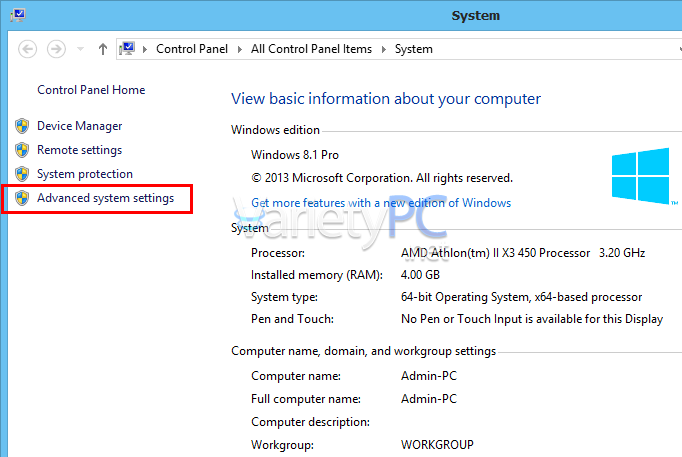Go back with the Back arrow

coord(27,49)
